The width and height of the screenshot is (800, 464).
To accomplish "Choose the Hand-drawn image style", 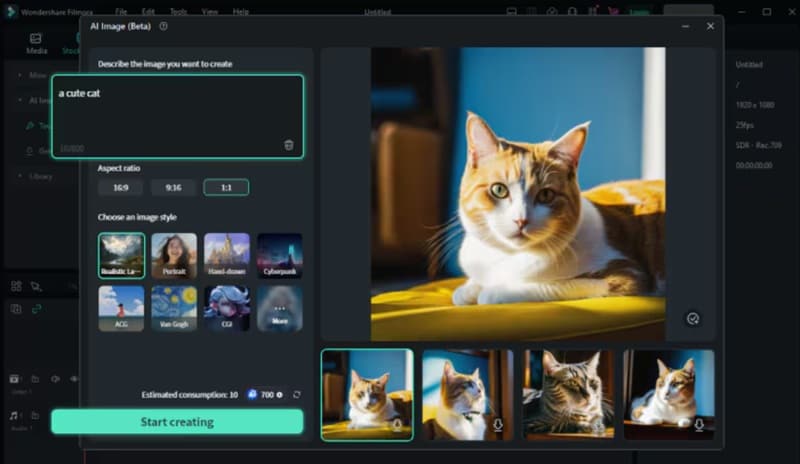I will point(227,256).
